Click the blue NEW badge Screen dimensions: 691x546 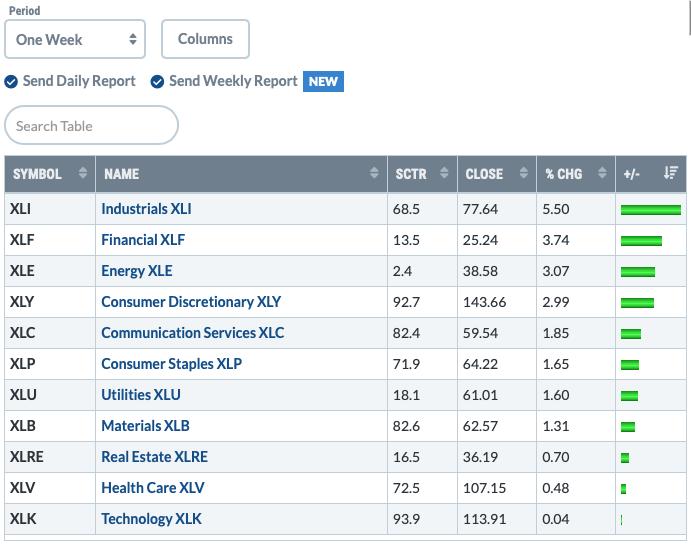coord(323,82)
